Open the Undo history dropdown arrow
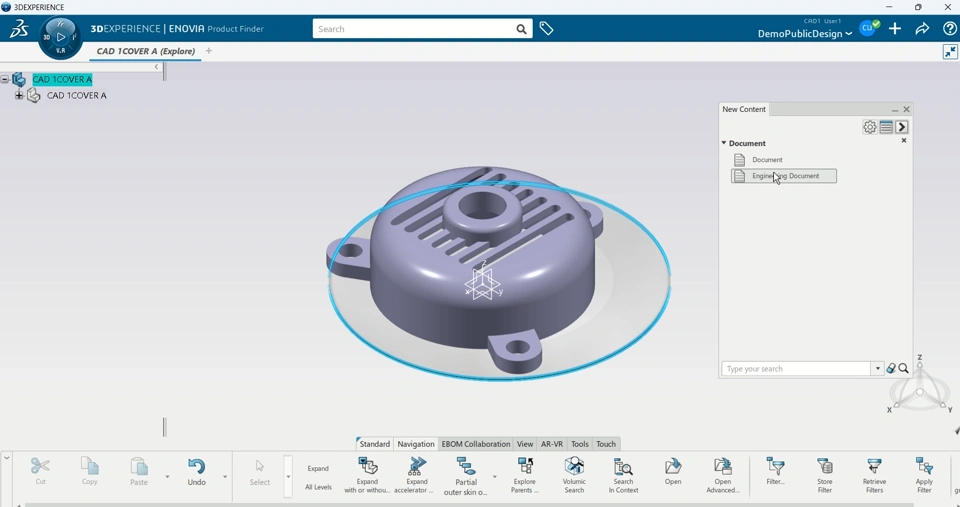The width and height of the screenshot is (960, 507). [225, 476]
